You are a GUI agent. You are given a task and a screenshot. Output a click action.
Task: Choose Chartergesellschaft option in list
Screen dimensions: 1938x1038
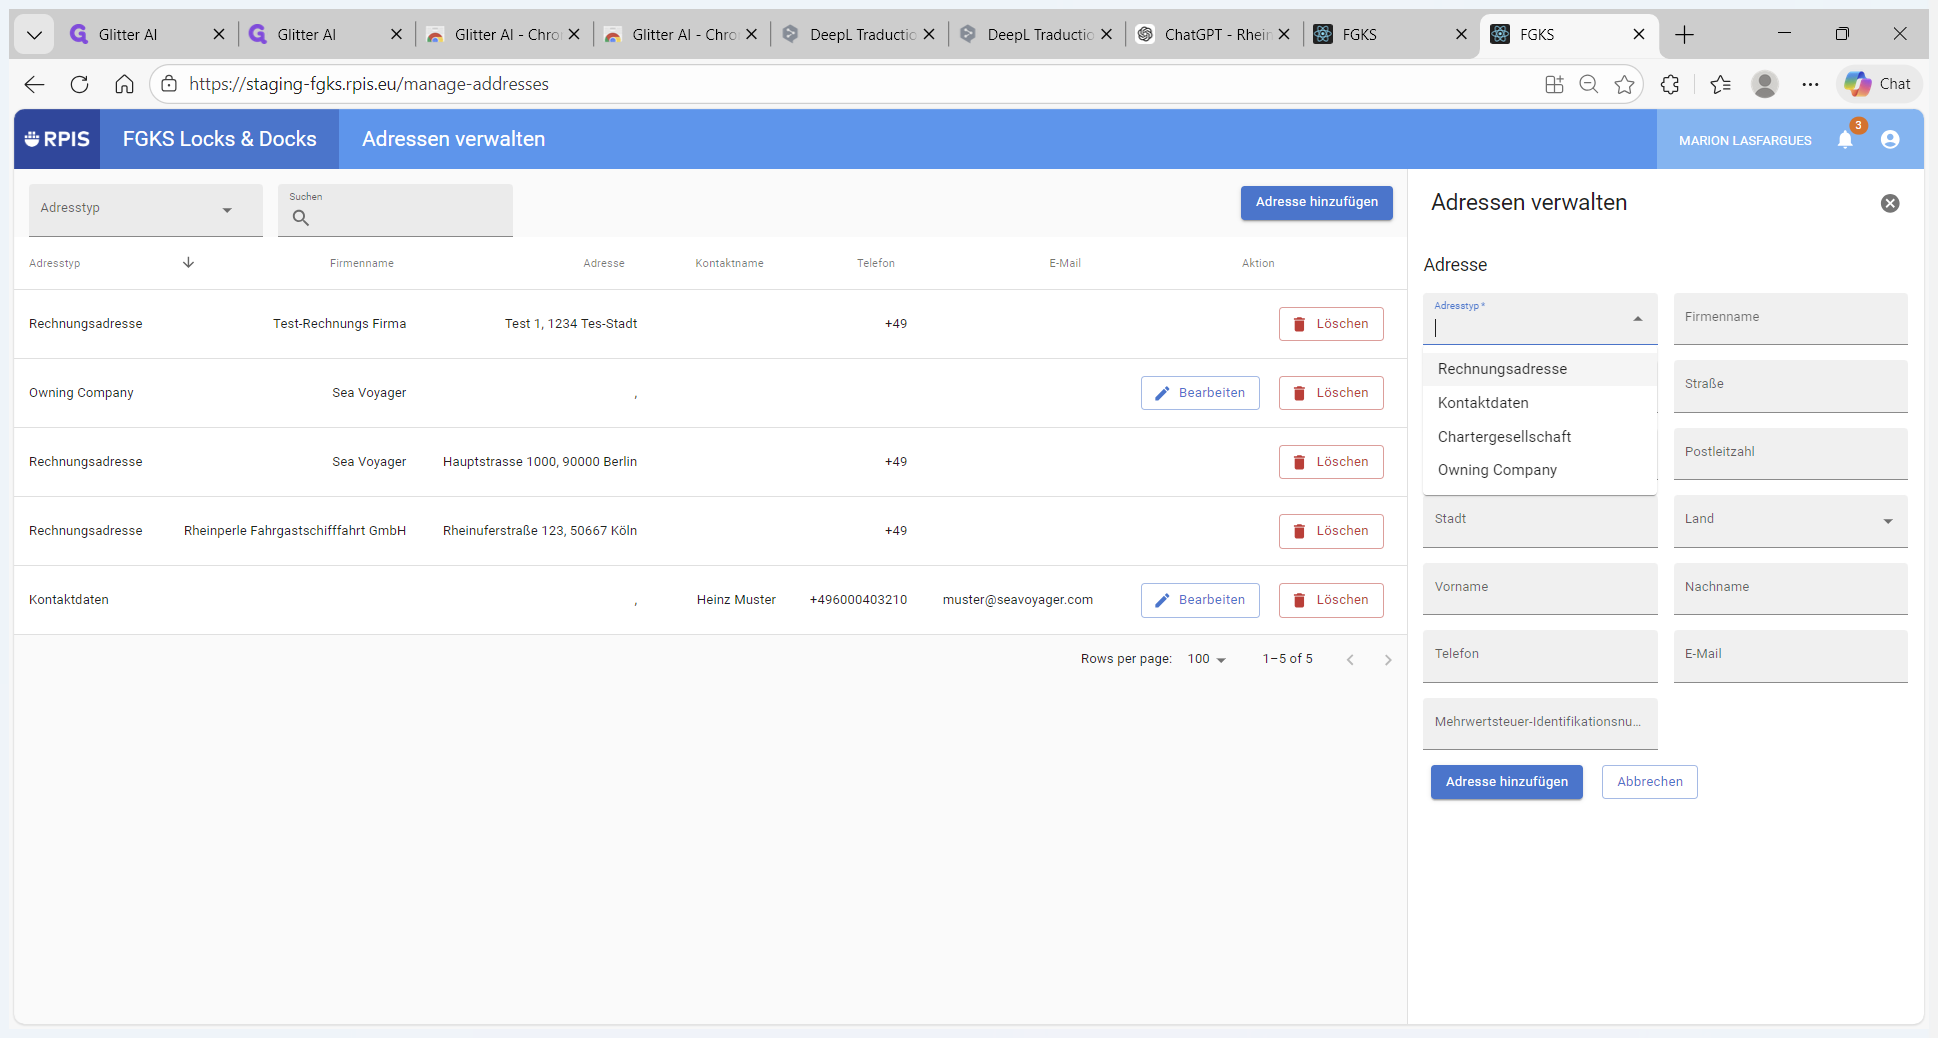coord(1504,437)
